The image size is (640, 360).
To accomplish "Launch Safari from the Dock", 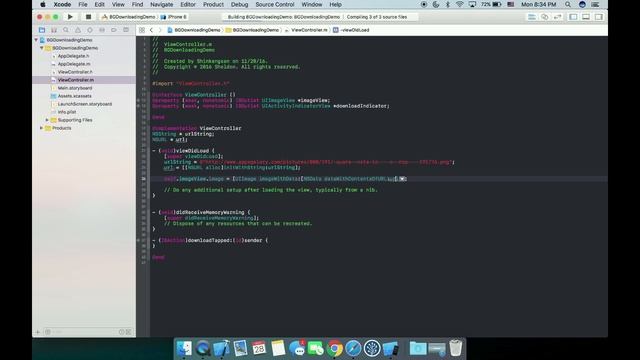I will [x=353, y=349].
